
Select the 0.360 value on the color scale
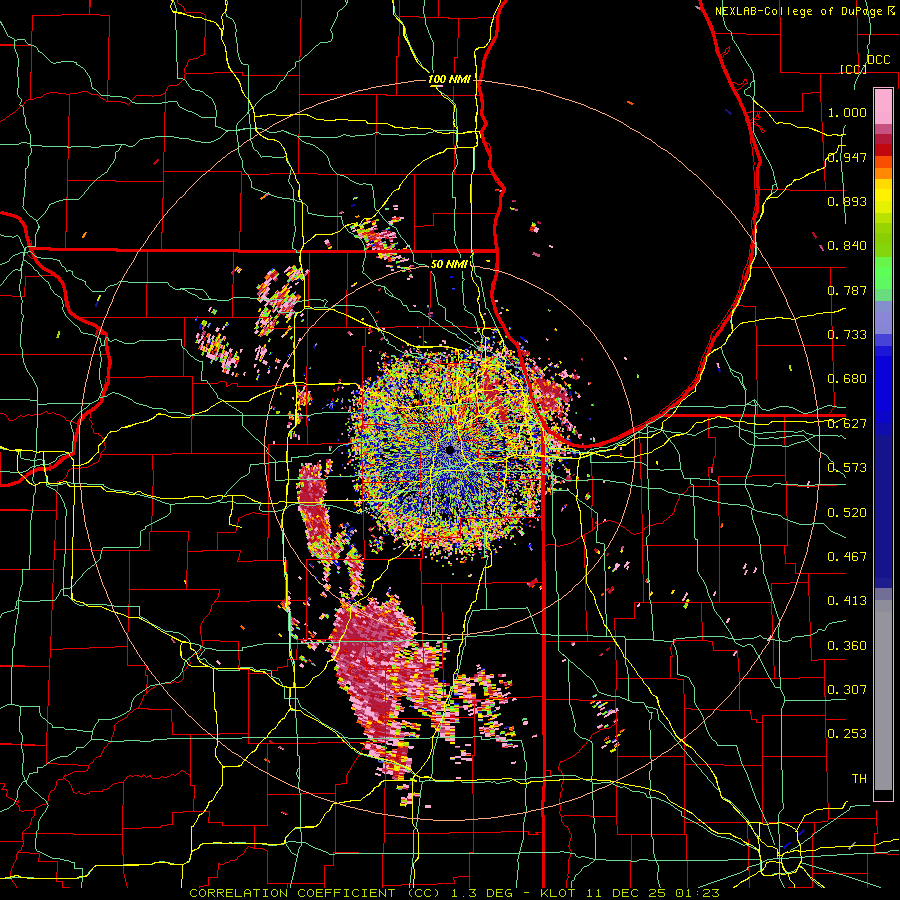point(847,646)
